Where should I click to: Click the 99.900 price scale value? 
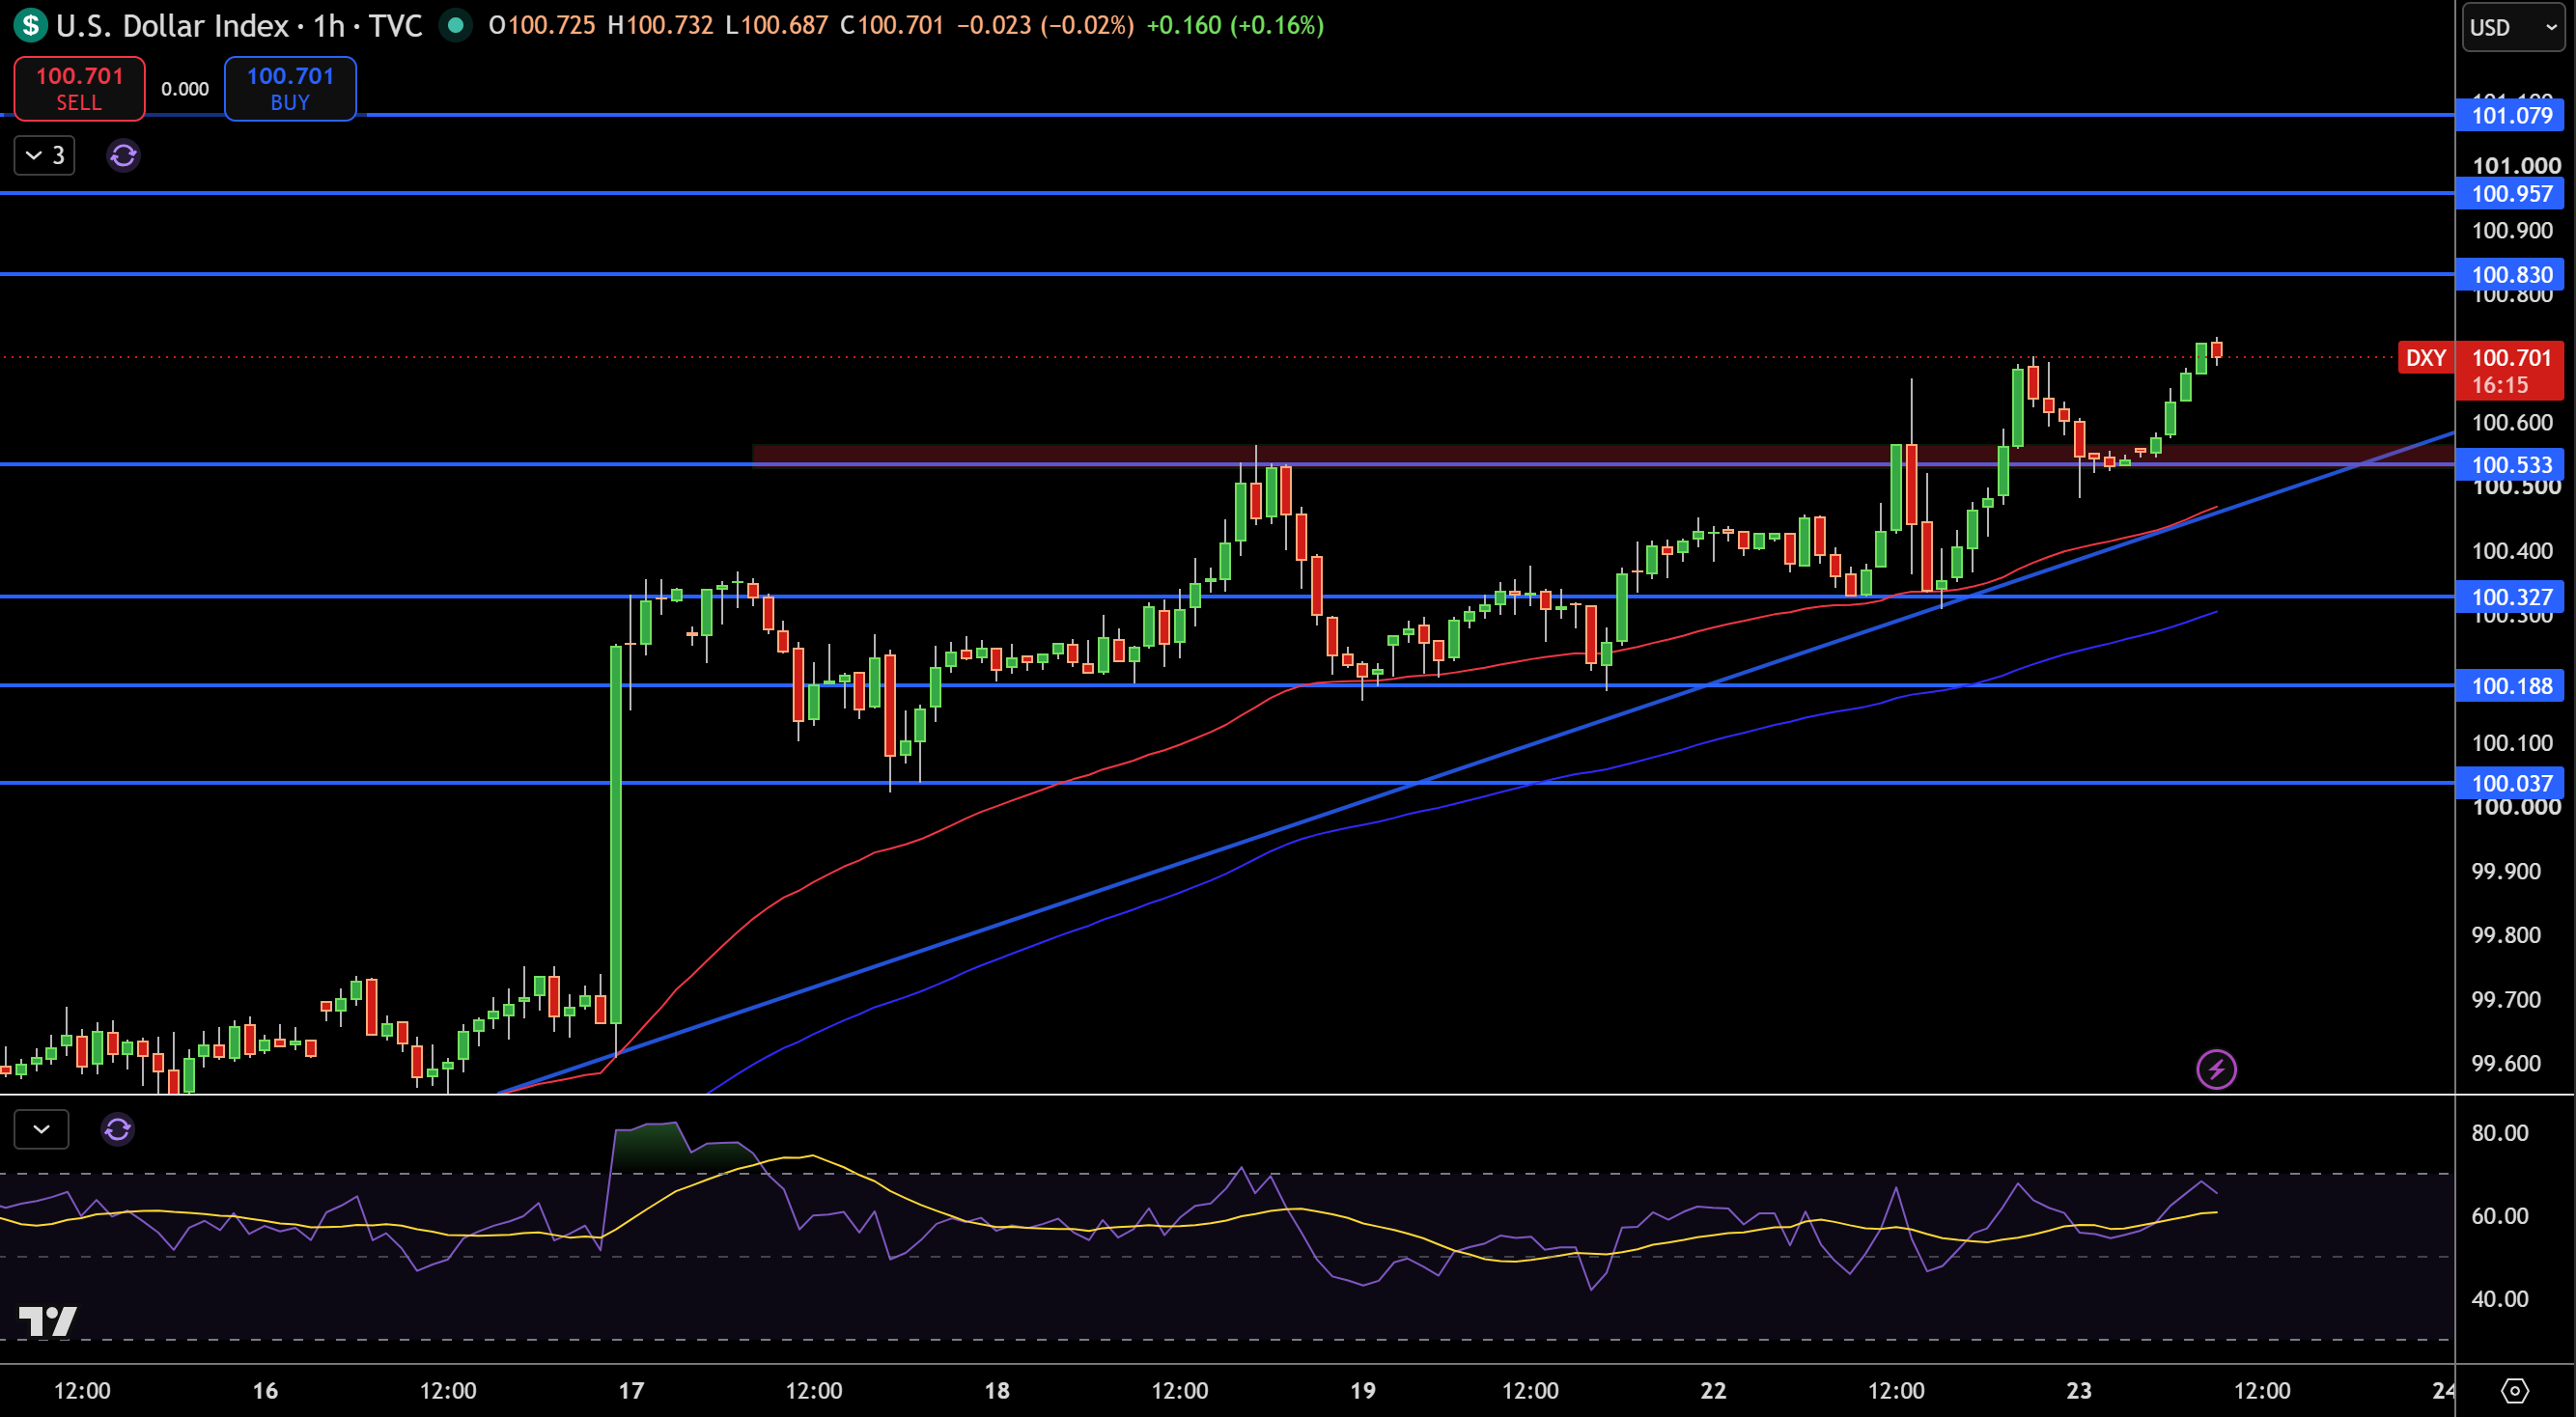coord(2505,871)
